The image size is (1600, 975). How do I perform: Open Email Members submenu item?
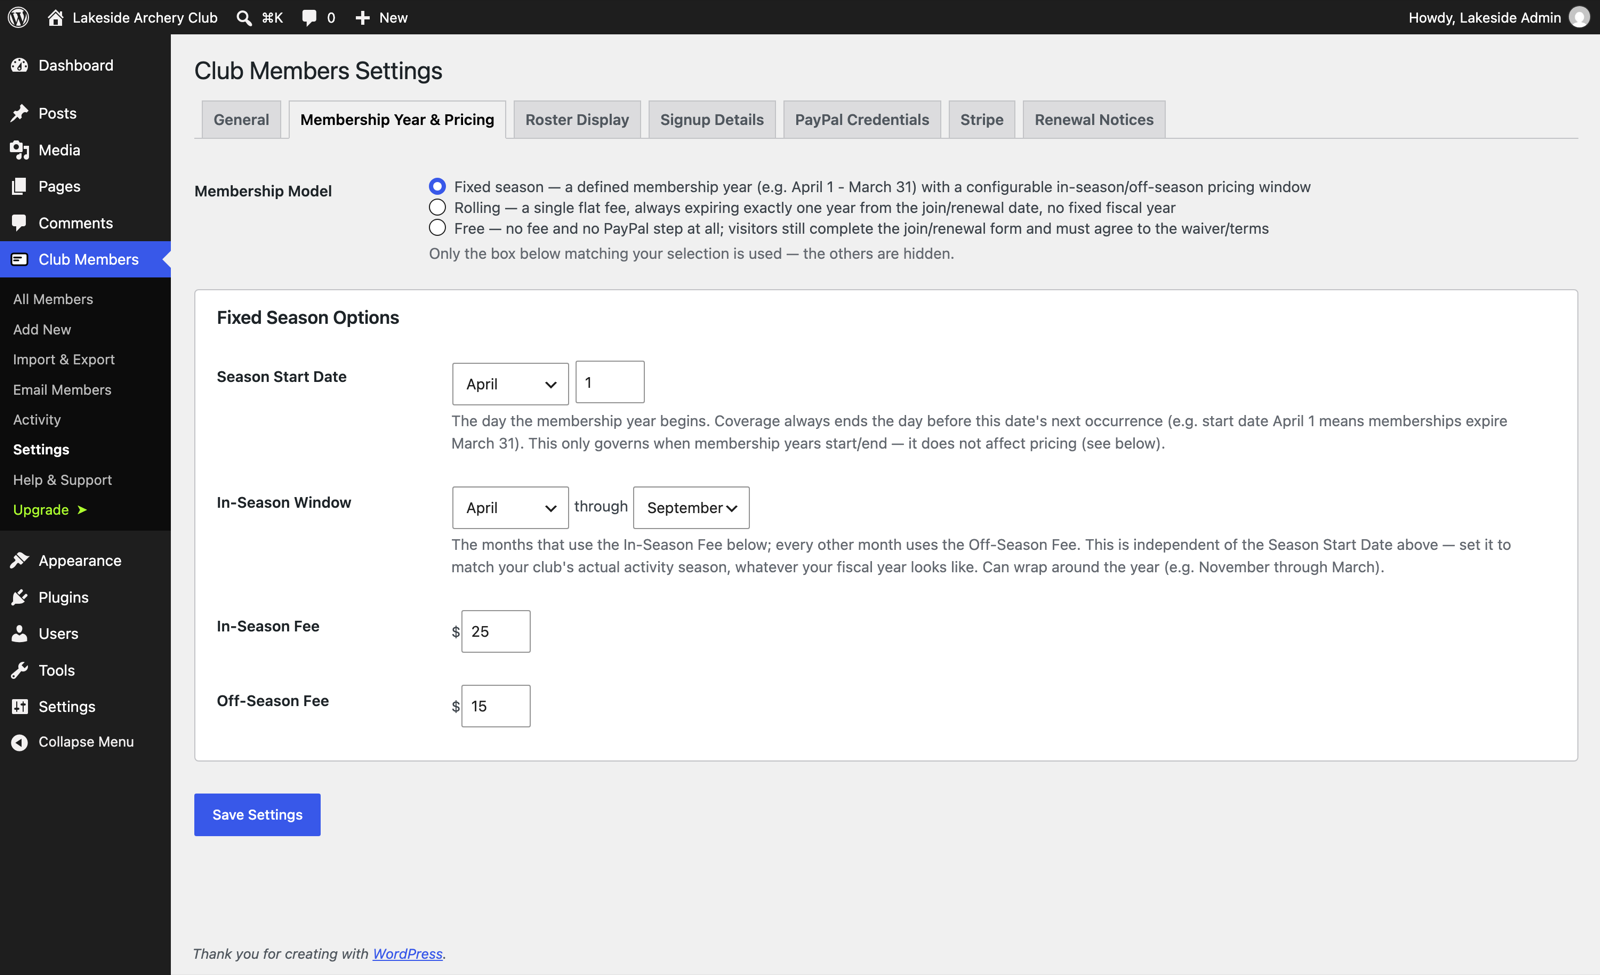click(62, 390)
